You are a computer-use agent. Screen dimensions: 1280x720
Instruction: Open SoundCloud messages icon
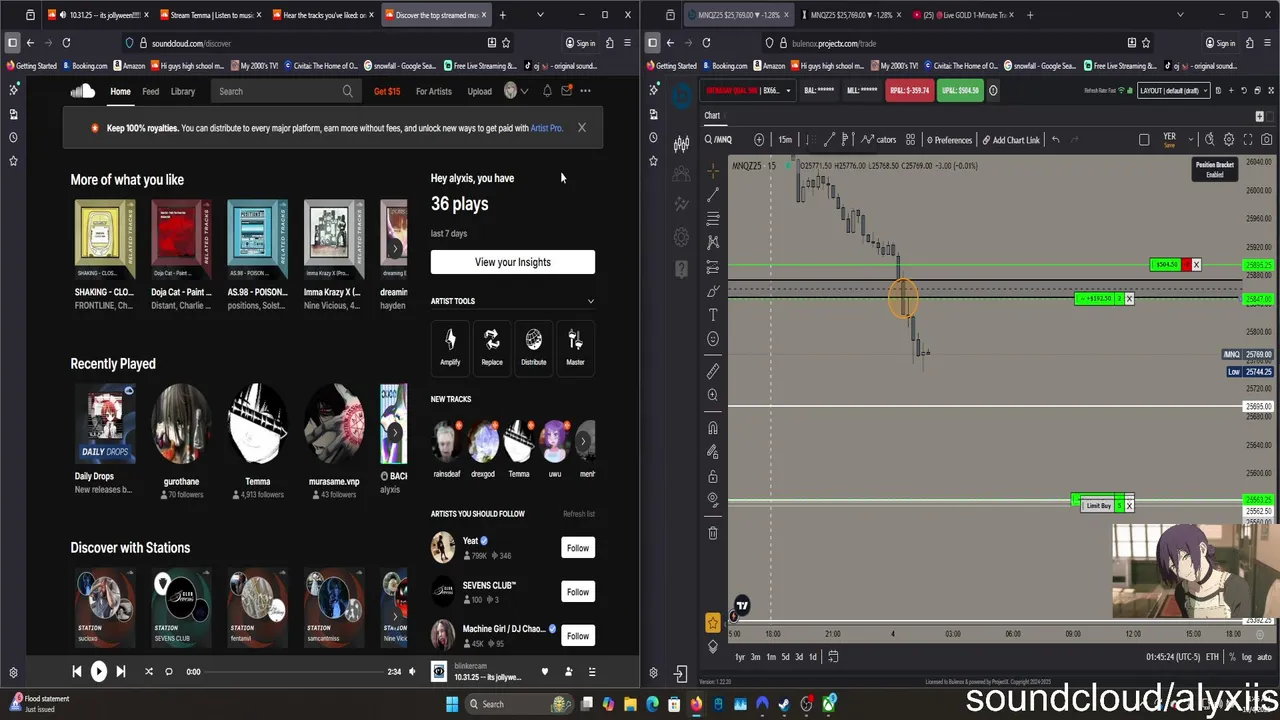point(566,91)
